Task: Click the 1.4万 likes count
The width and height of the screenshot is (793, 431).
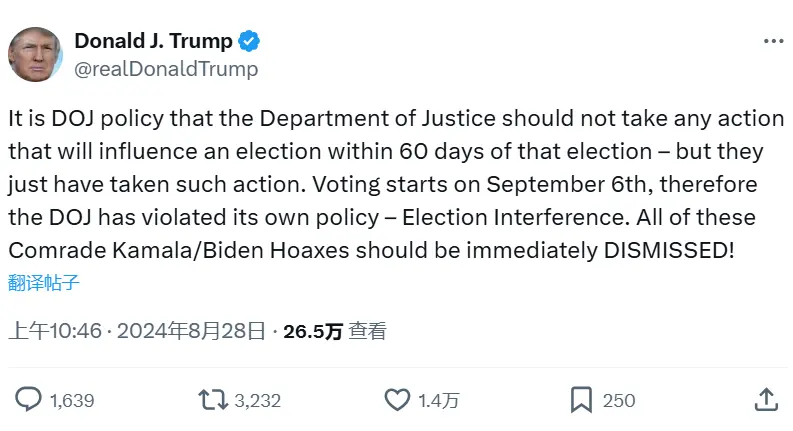Action: pyautogui.click(x=438, y=400)
